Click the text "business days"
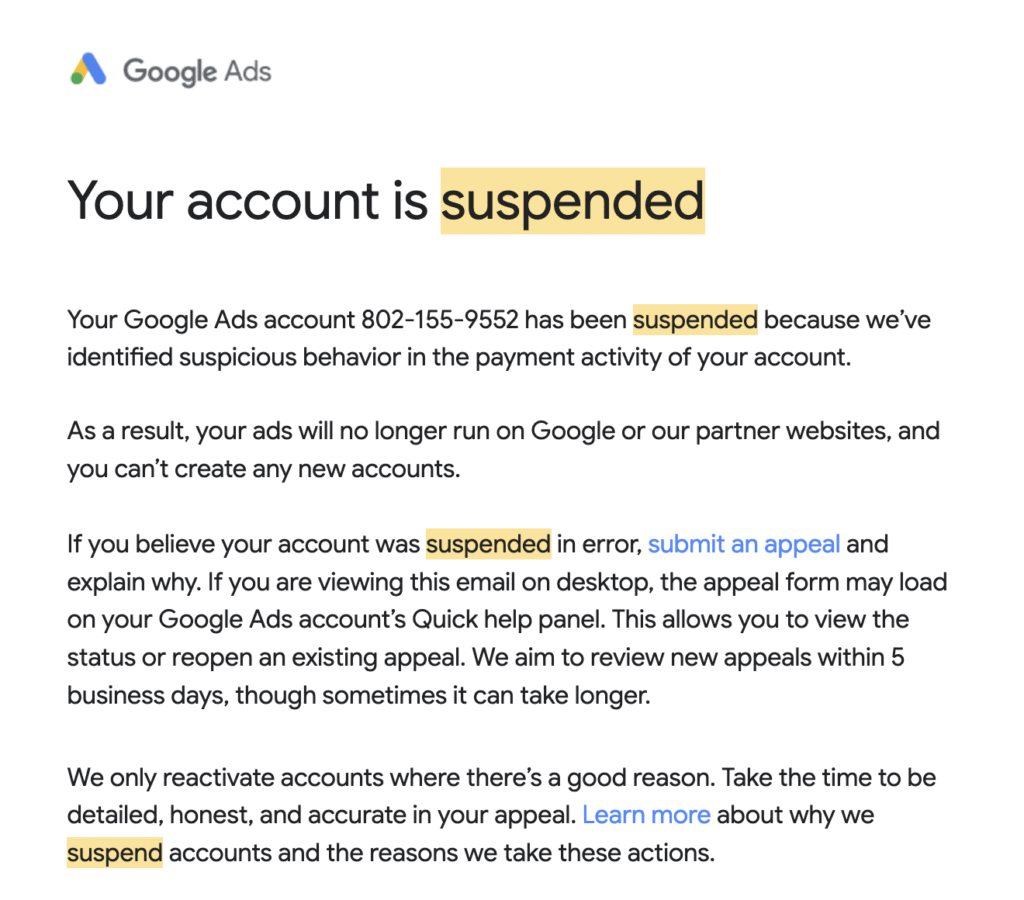 (x=148, y=696)
